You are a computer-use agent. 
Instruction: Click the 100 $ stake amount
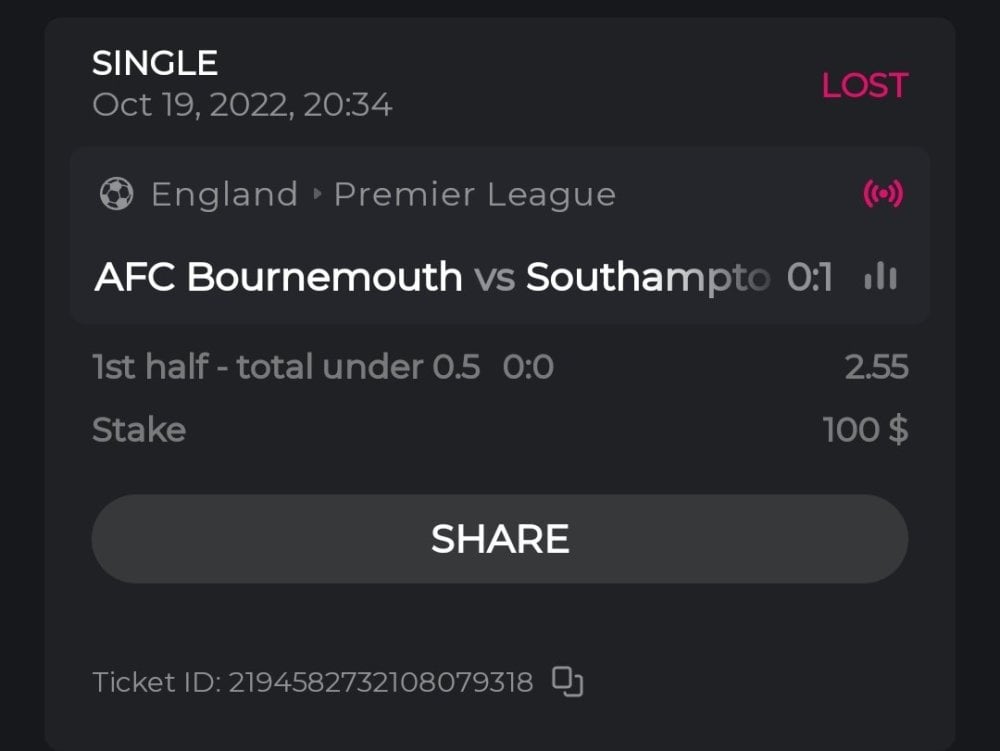click(x=865, y=430)
